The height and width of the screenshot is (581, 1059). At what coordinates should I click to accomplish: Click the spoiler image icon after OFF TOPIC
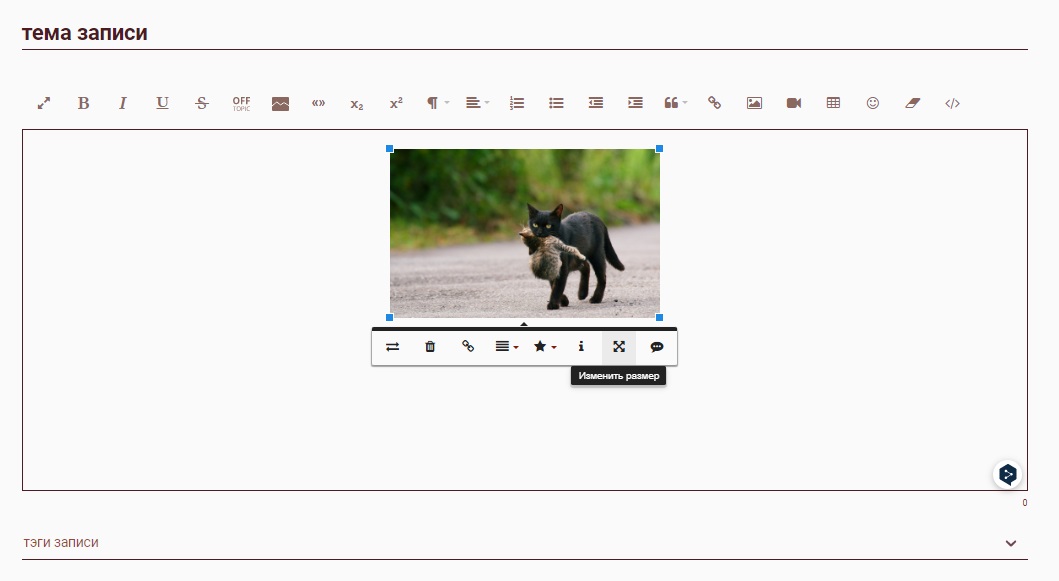[280, 103]
